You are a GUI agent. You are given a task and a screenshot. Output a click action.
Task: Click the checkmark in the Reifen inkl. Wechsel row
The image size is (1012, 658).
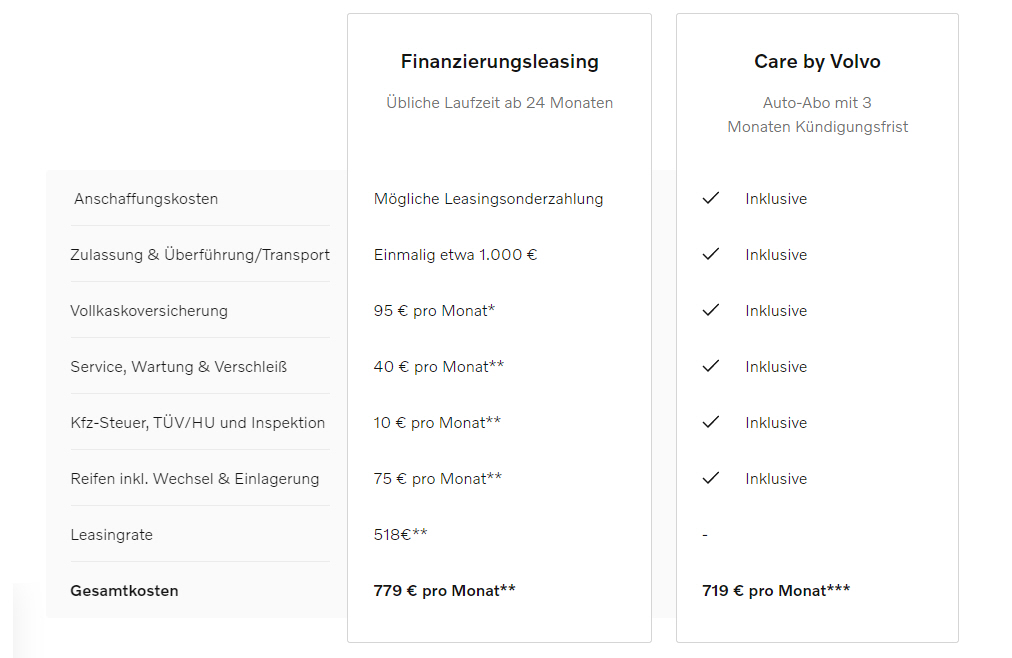pyautogui.click(x=711, y=478)
